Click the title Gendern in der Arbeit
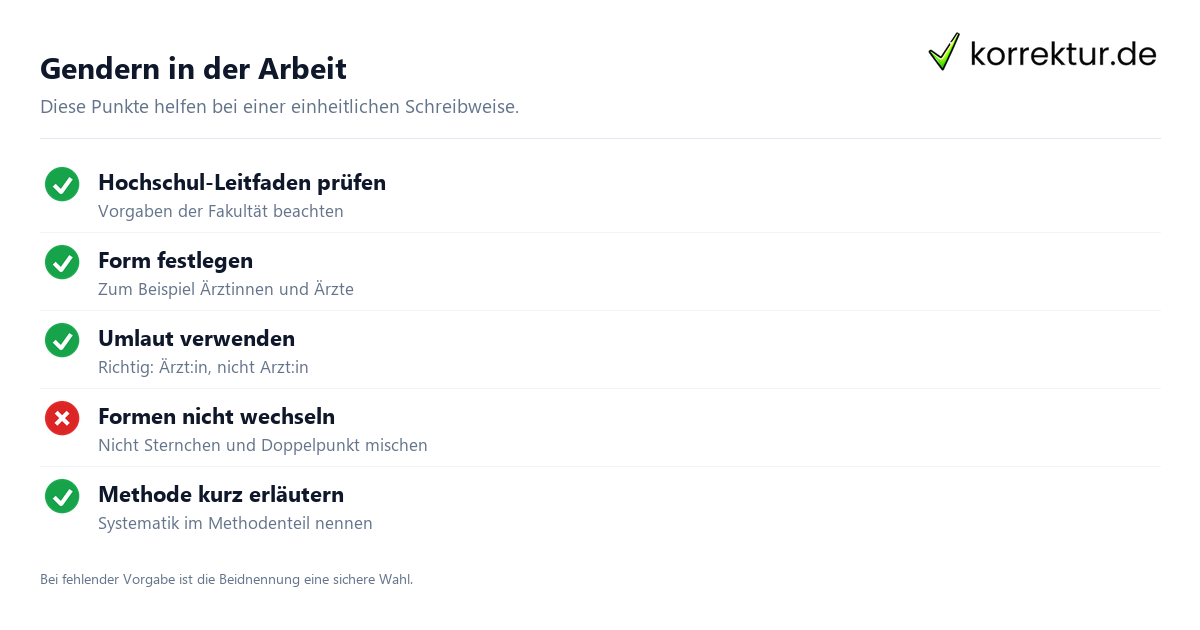This screenshot has height=630, width=1200. [193, 69]
